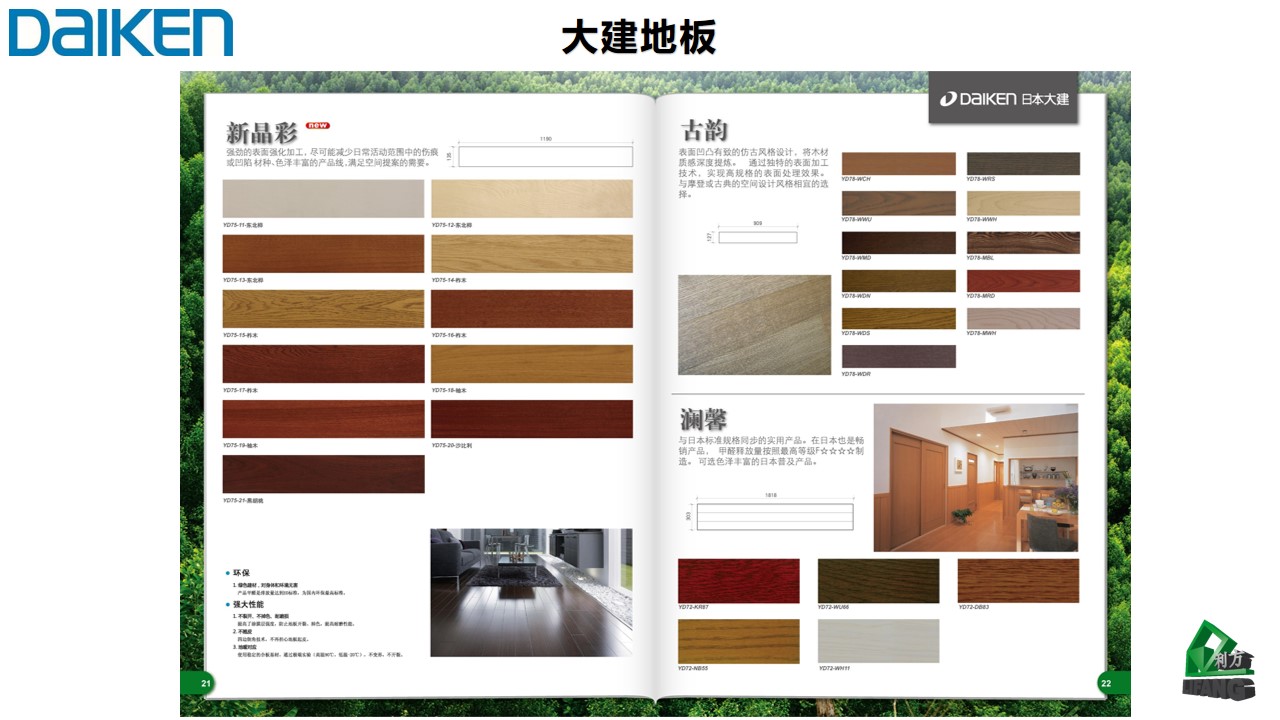Select the YD78-MWH pale taupe swatch
The width and height of the screenshot is (1280, 720).
1023,318
